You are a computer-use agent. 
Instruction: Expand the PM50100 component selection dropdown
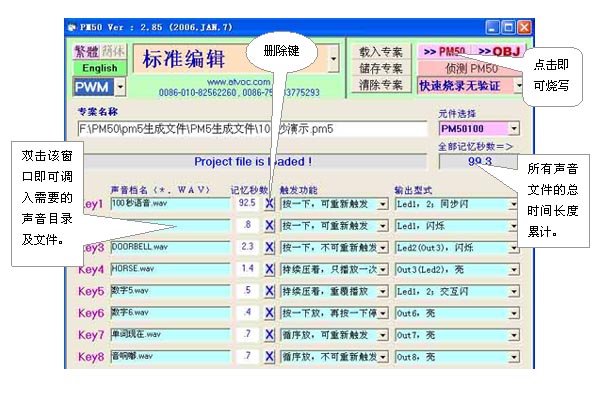pyautogui.click(x=514, y=129)
